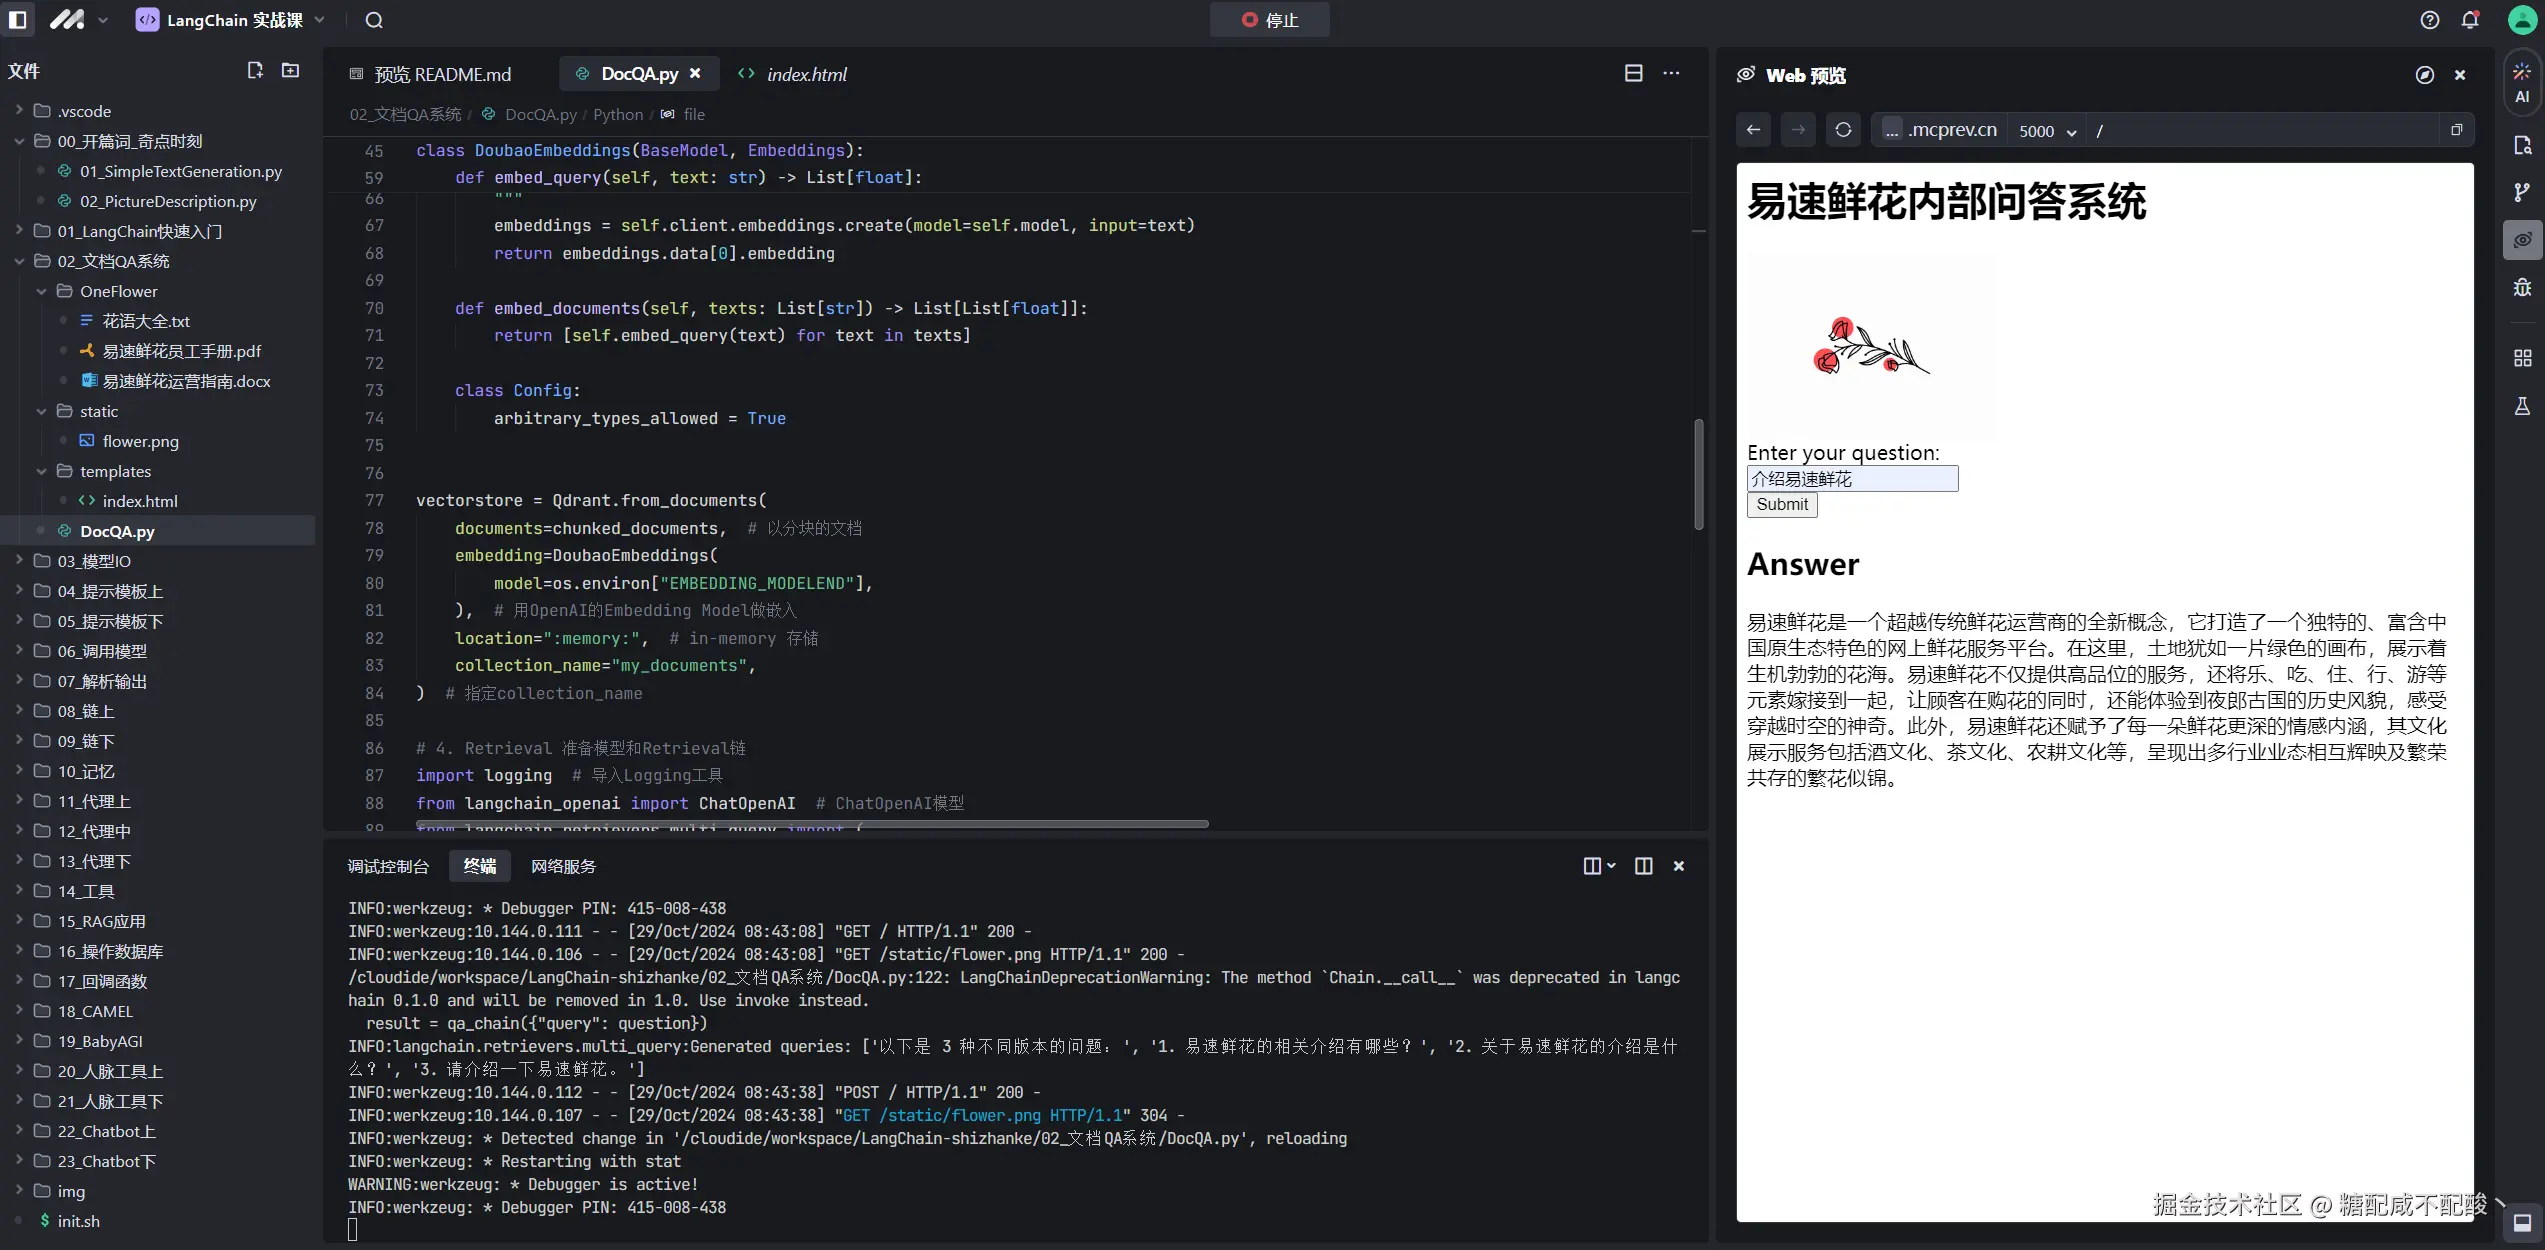Toggle the Web preview eye sidebar icon
The width and height of the screenshot is (2545, 1250).
coord(2522,240)
